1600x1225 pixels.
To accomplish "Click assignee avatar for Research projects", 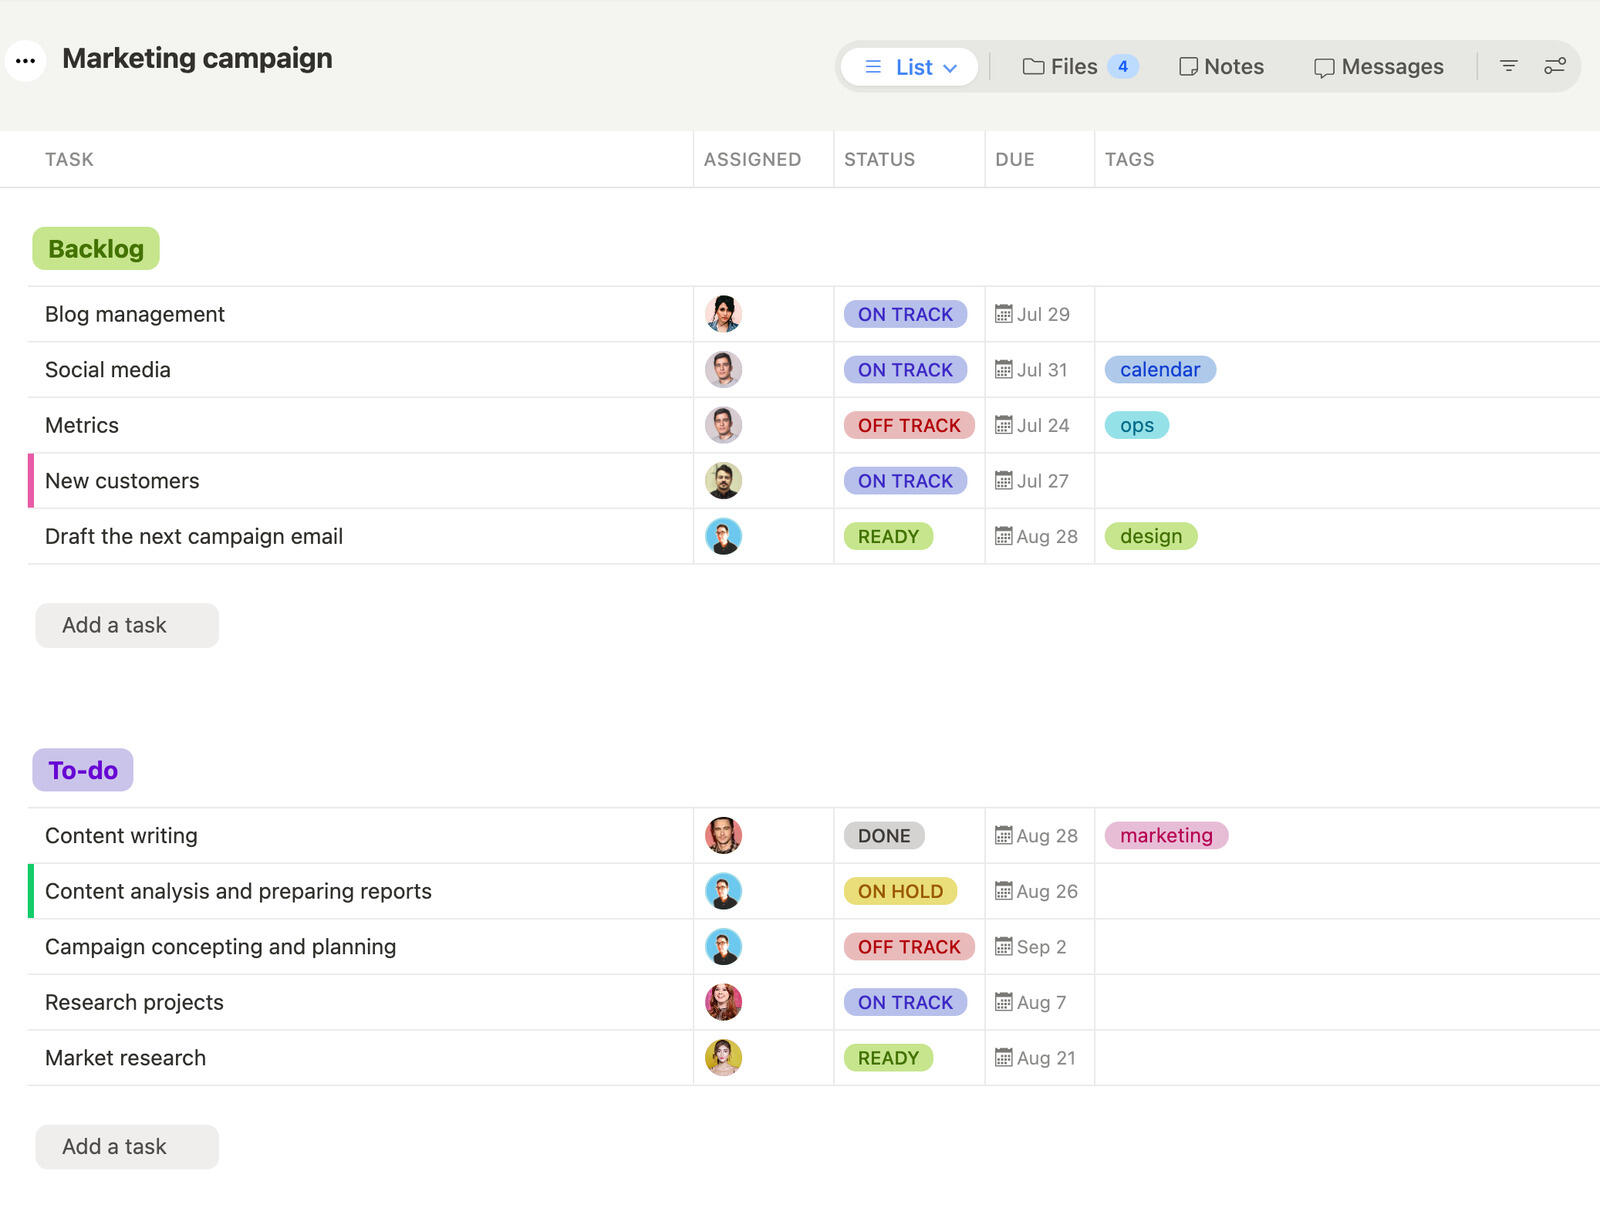I will pos(723,1002).
